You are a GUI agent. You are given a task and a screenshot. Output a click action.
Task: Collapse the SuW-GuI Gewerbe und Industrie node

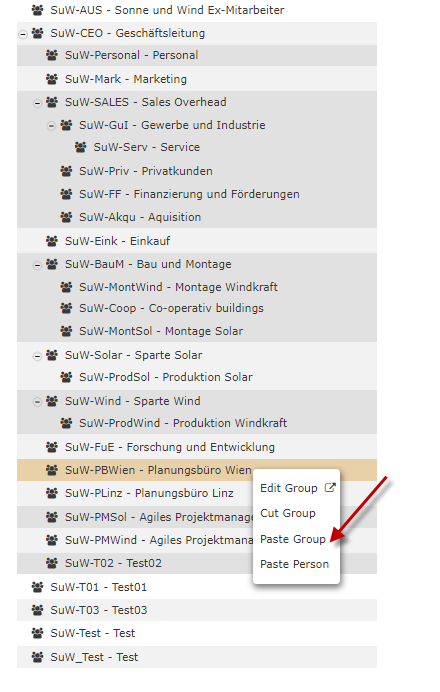click(51, 126)
